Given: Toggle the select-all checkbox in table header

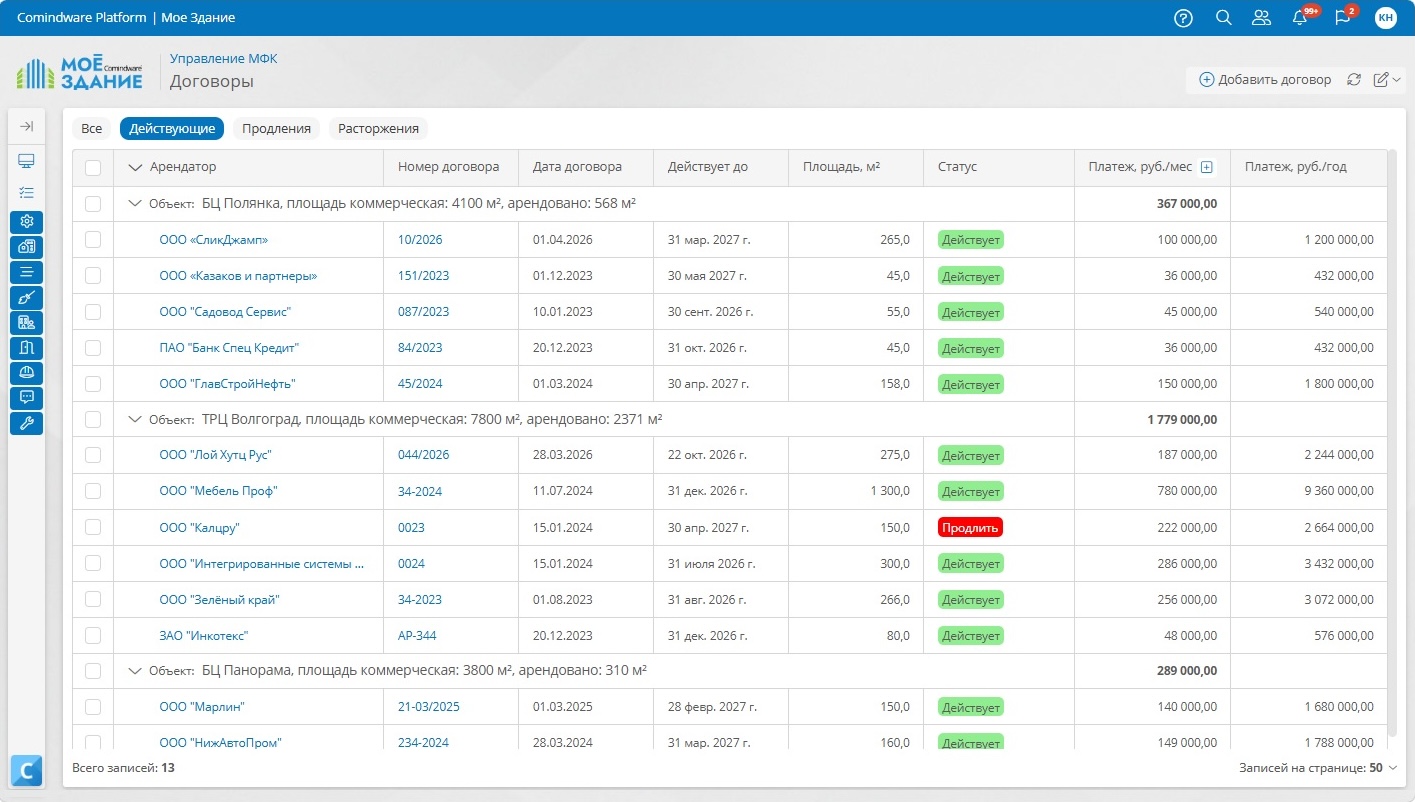Looking at the screenshot, I should 93,168.
